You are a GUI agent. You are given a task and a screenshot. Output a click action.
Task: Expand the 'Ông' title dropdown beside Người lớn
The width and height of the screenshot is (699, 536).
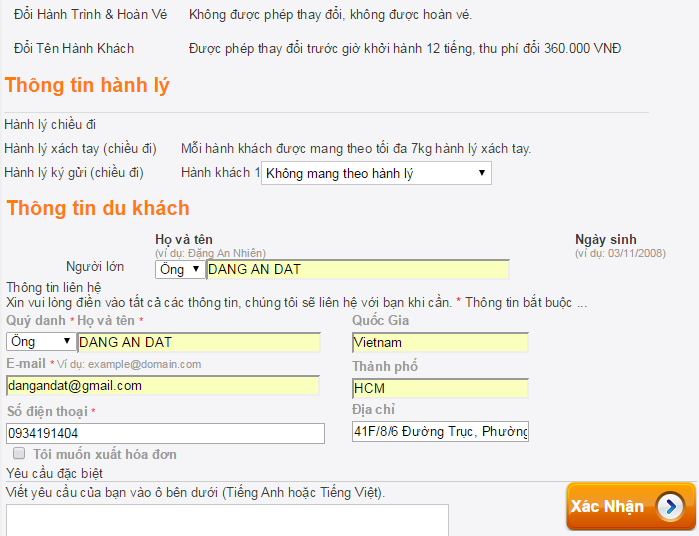[x=180, y=269]
